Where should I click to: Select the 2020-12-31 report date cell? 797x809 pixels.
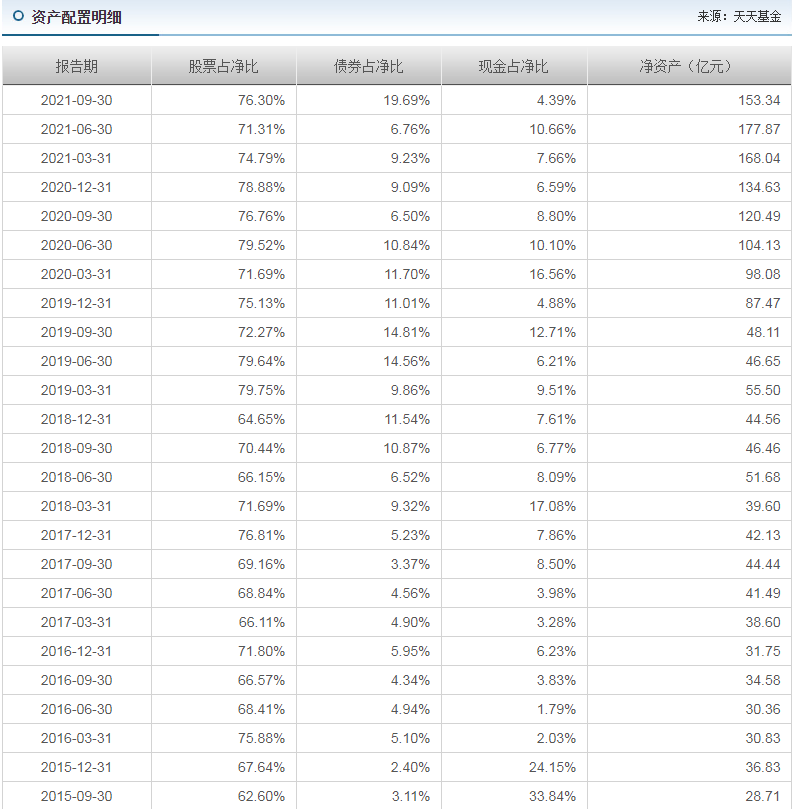coord(76,187)
